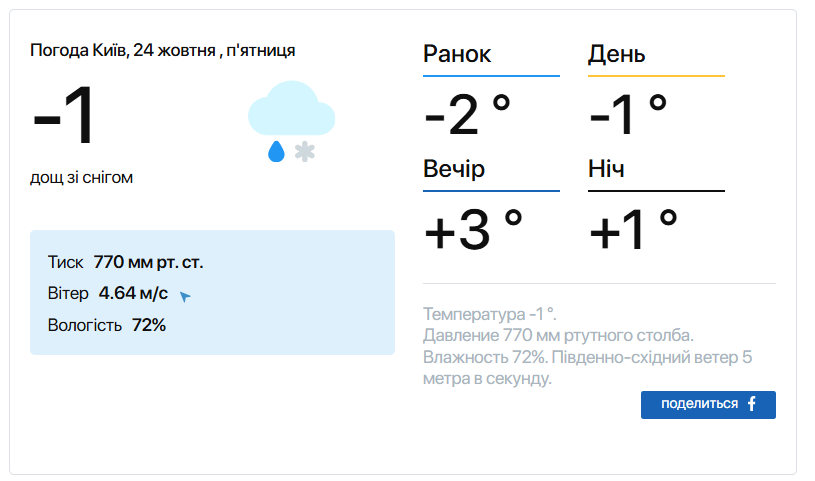Click the дощ зі снігом description
Screen dimensions: 815x481
[81, 177]
